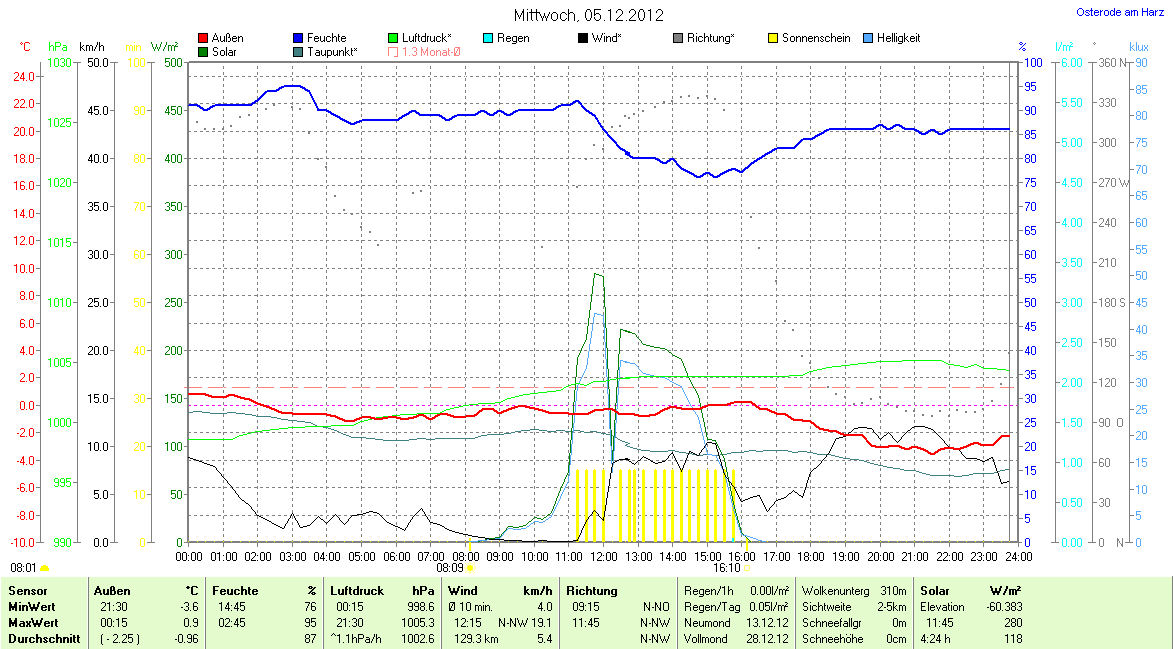Click the chart title Mittwoch, 05.12.2012

click(x=588, y=15)
